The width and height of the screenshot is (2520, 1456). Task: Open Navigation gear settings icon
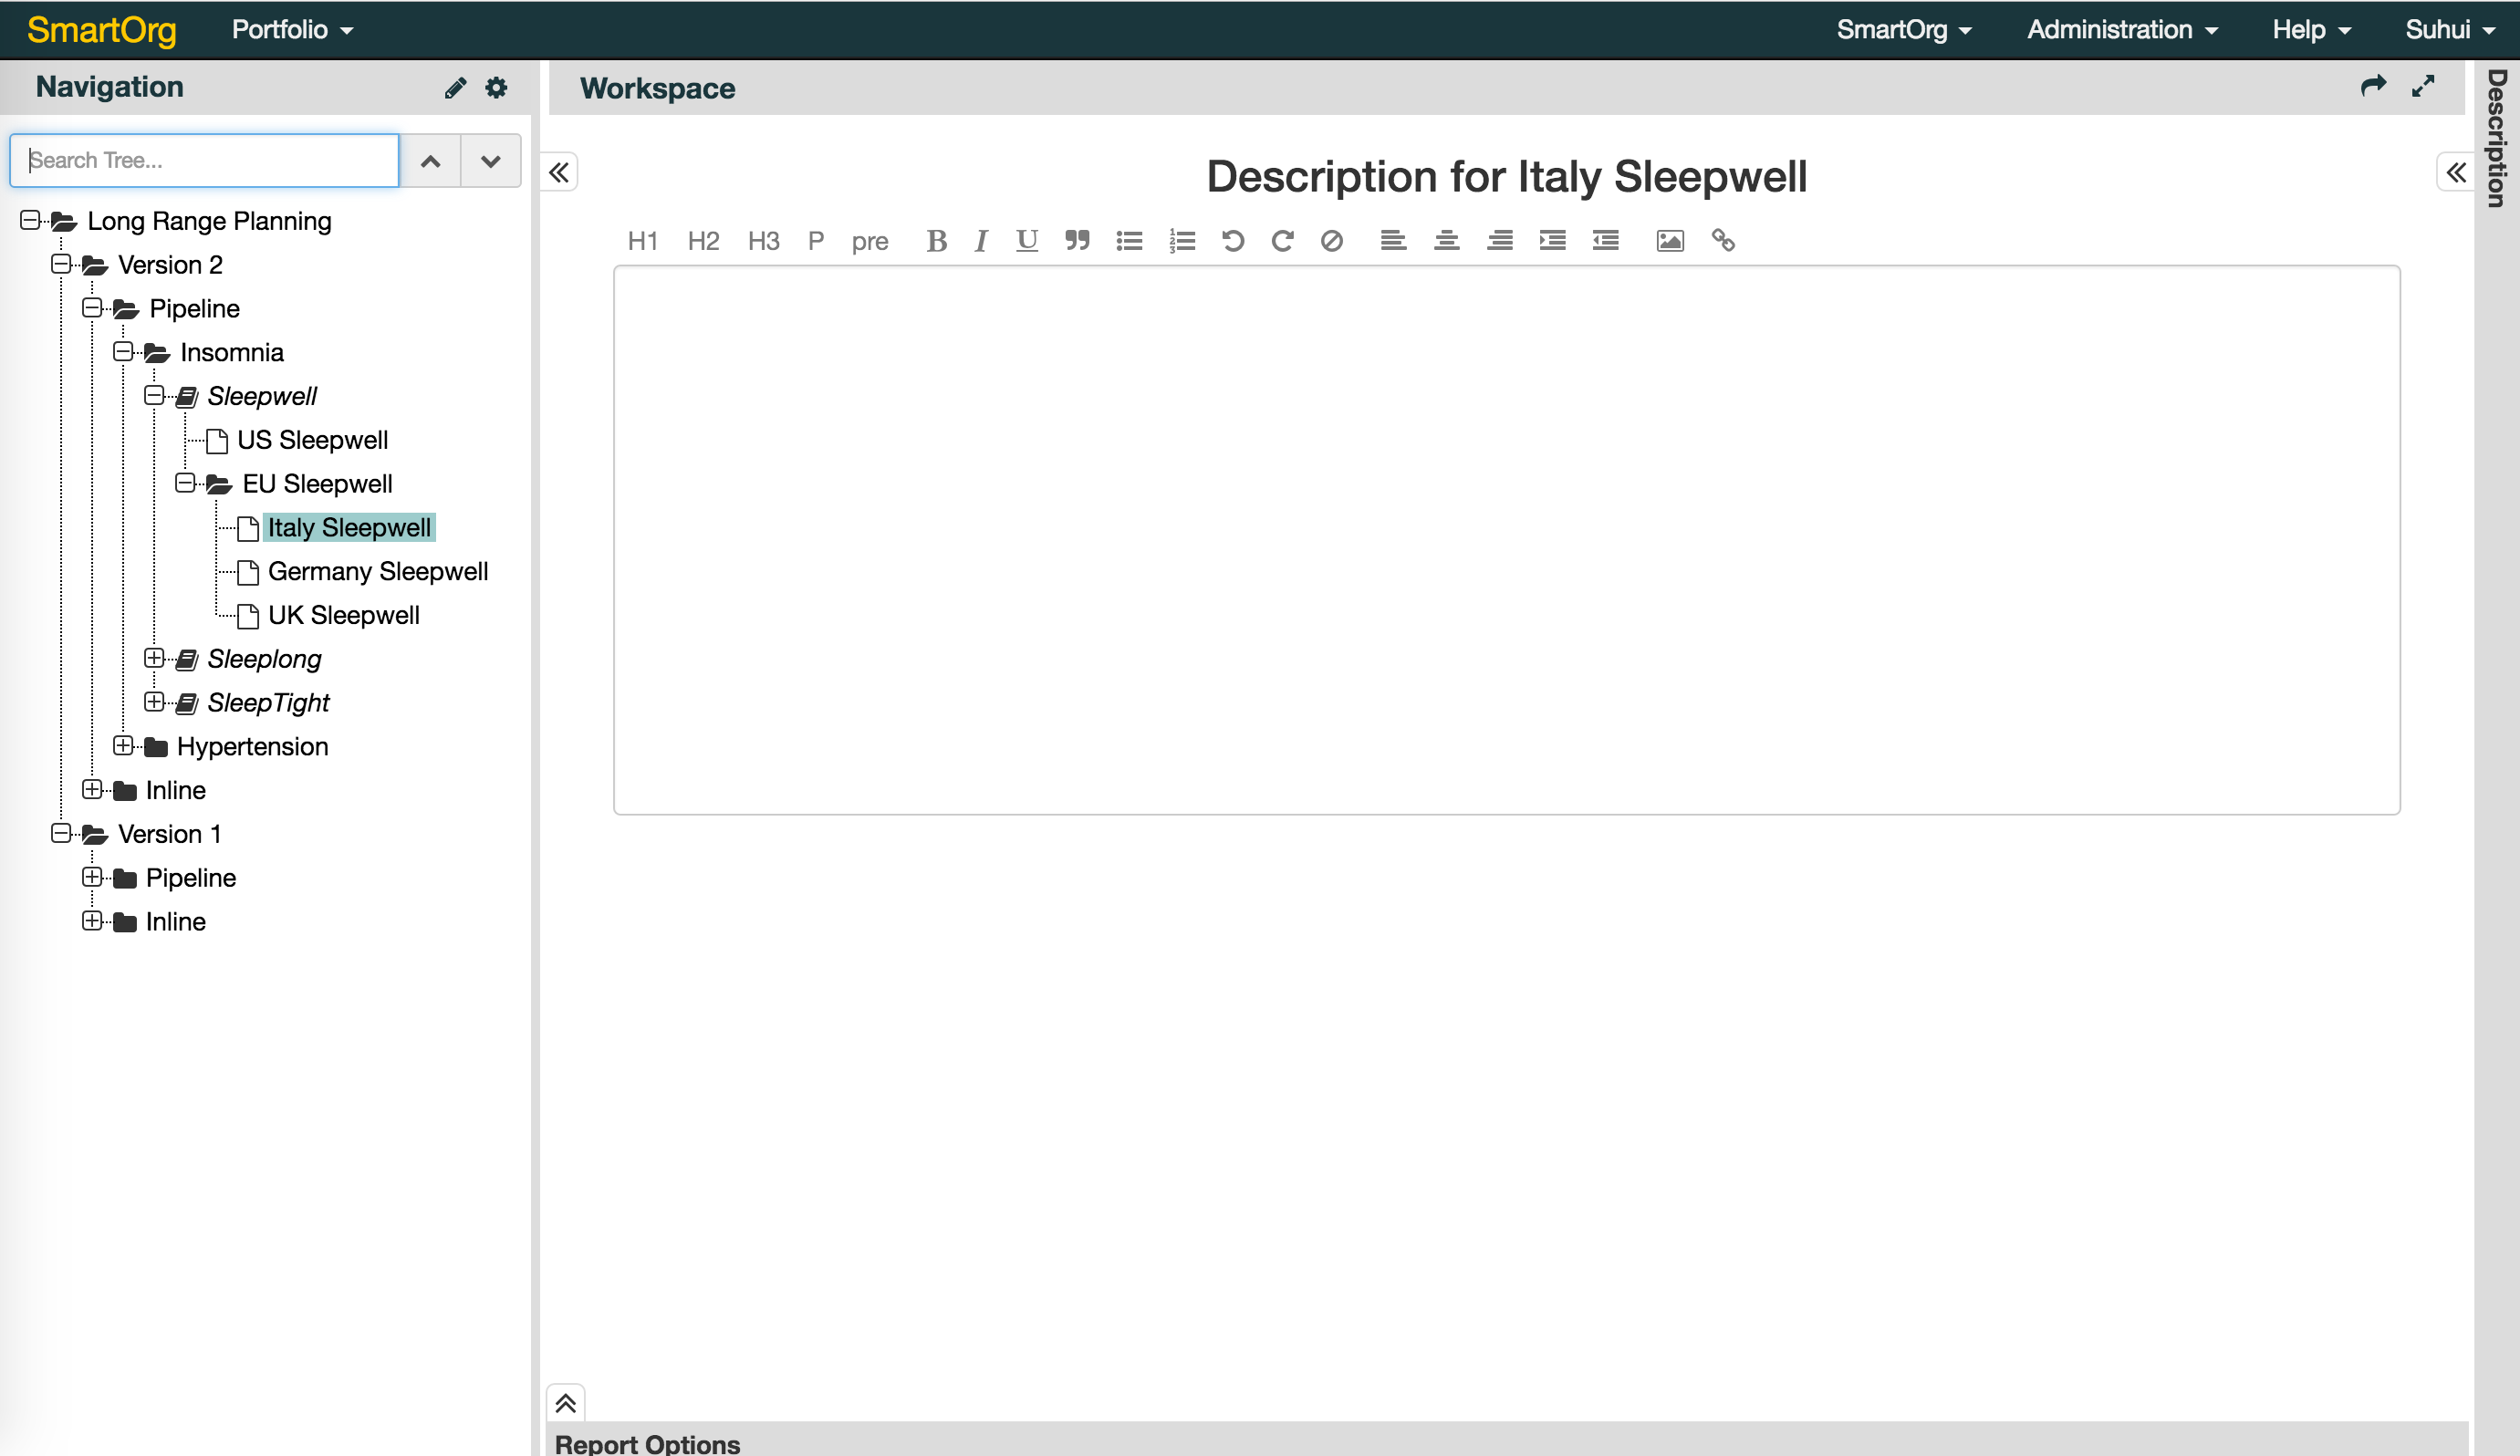[496, 88]
